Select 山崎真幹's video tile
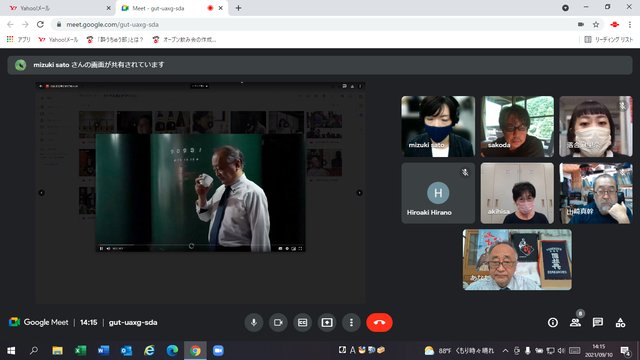The image size is (640, 360). pyautogui.click(x=596, y=193)
